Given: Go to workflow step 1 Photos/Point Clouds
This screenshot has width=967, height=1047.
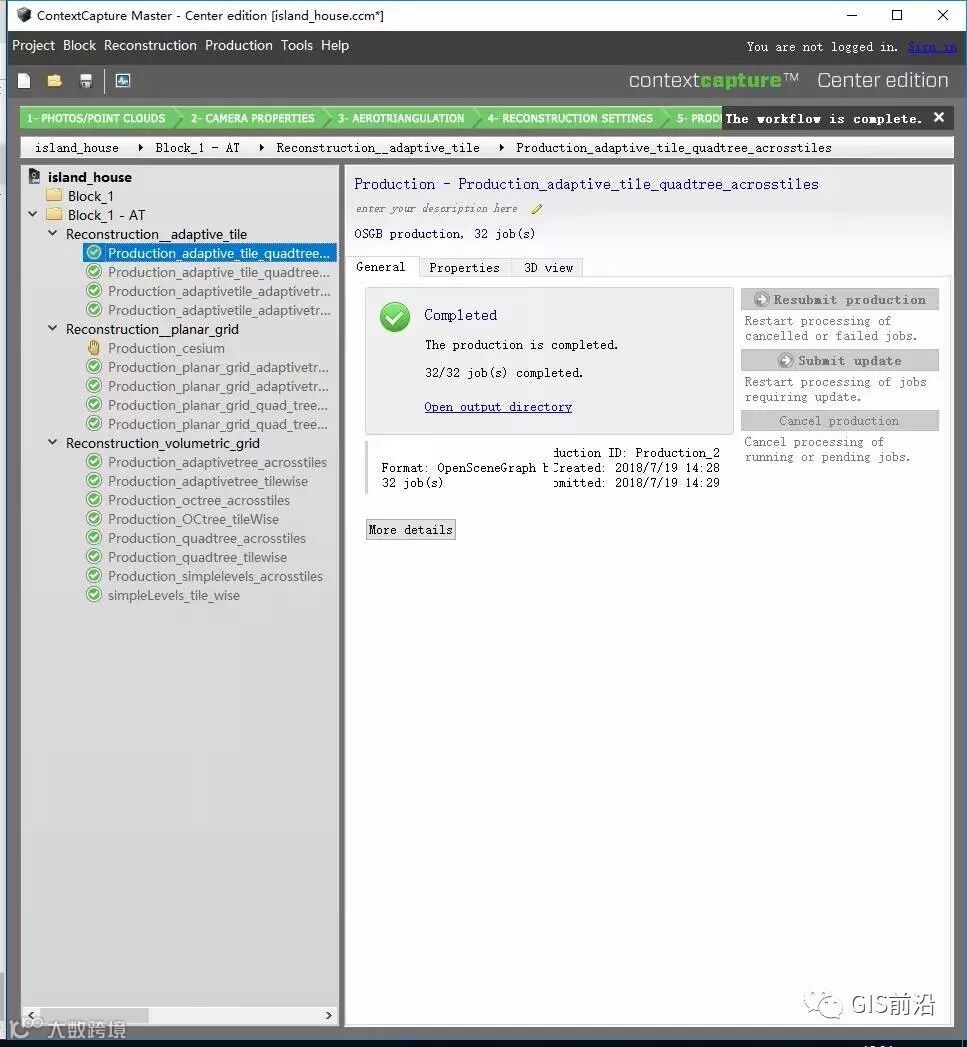Looking at the screenshot, I should coord(96,118).
